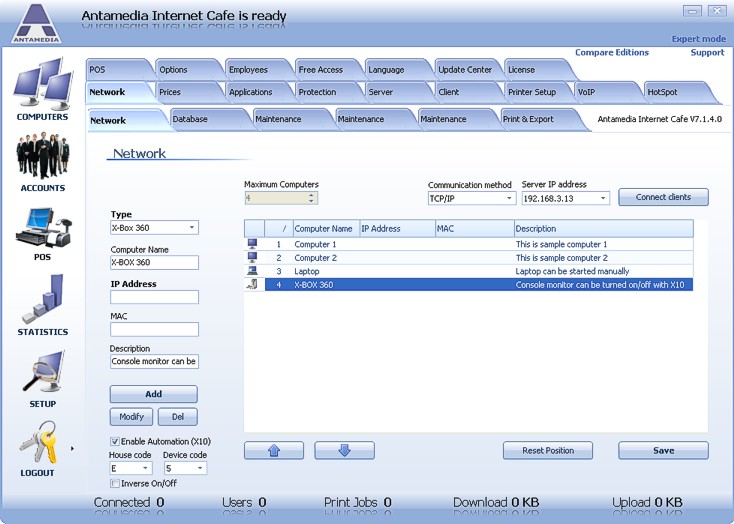Open the POS cash register icon
This screenshot has height=524, width=734.
pyautogui.click(x=43, y=228)
